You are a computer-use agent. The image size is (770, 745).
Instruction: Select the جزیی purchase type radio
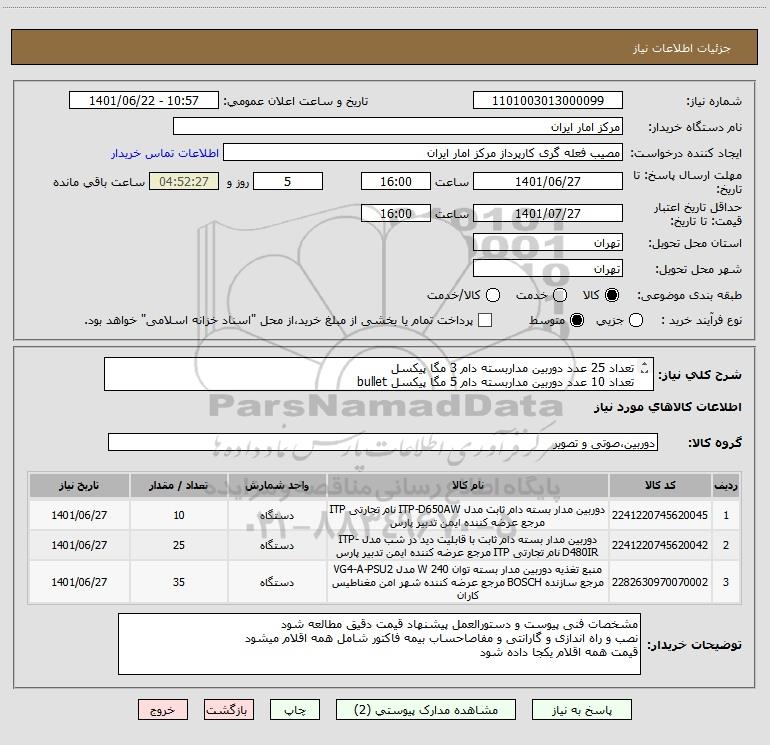(x=636, y=321)
